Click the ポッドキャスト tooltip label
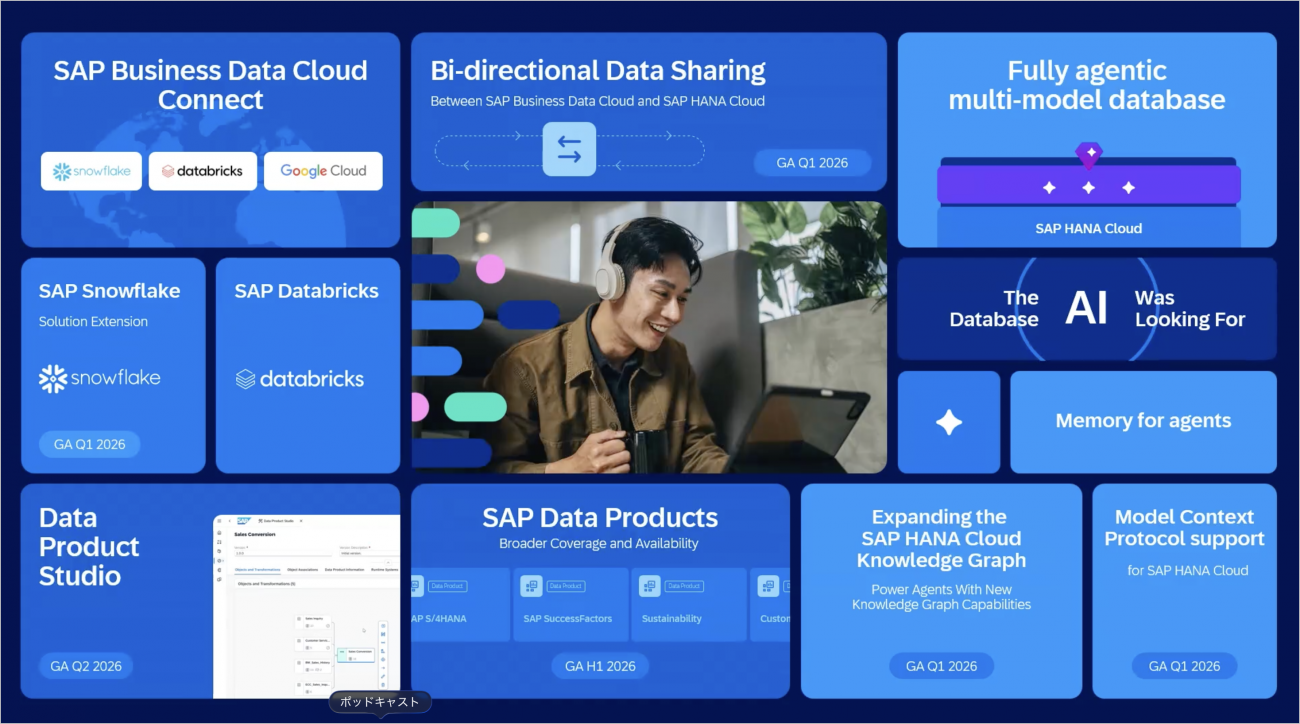Image resolution: width=1300 pixels, height=724 pixels. pos(380,702)
